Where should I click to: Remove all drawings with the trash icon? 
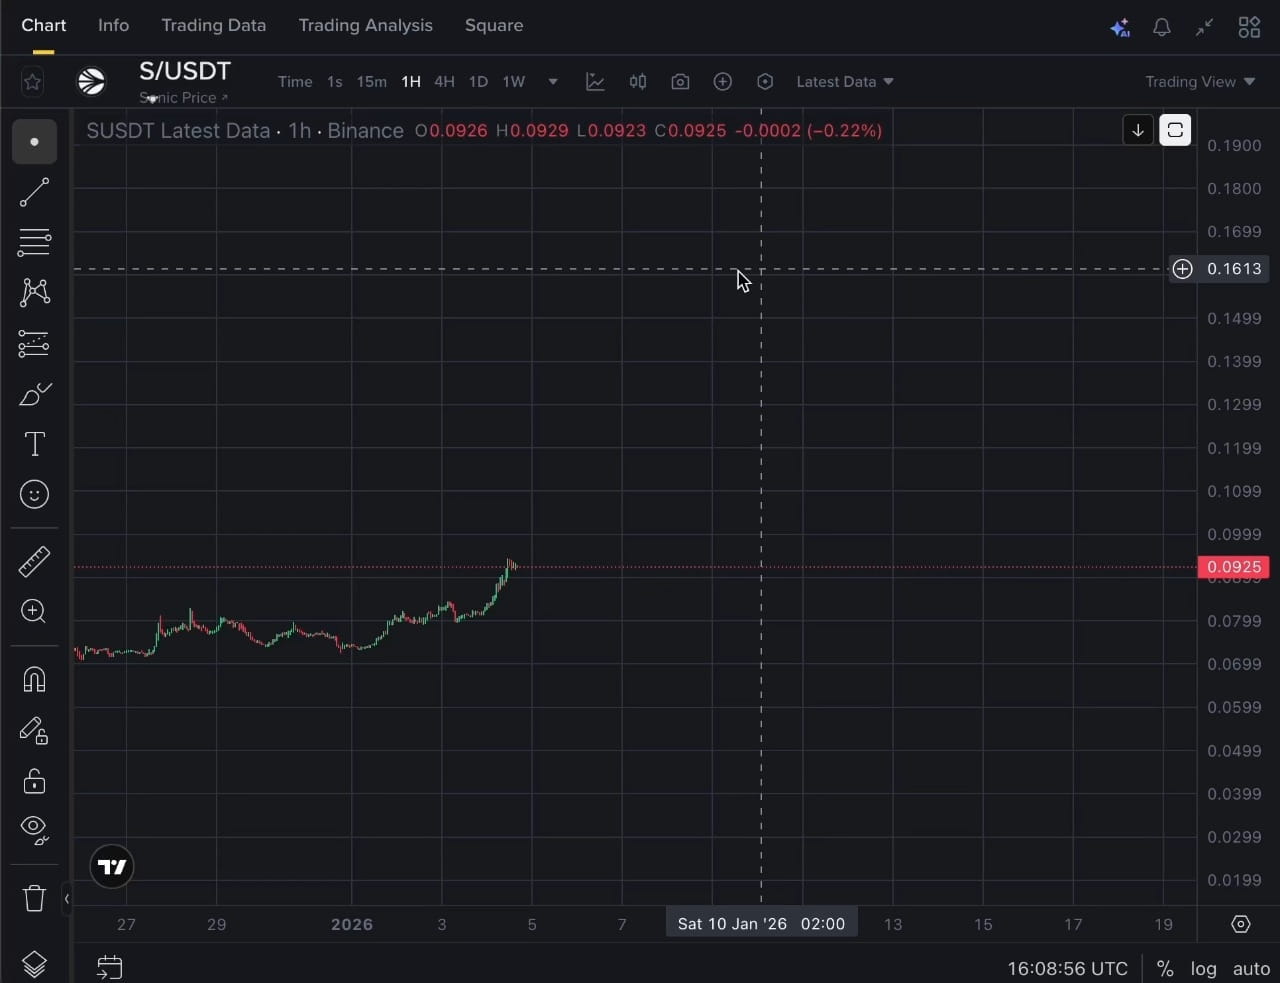[x=34, y=898]
